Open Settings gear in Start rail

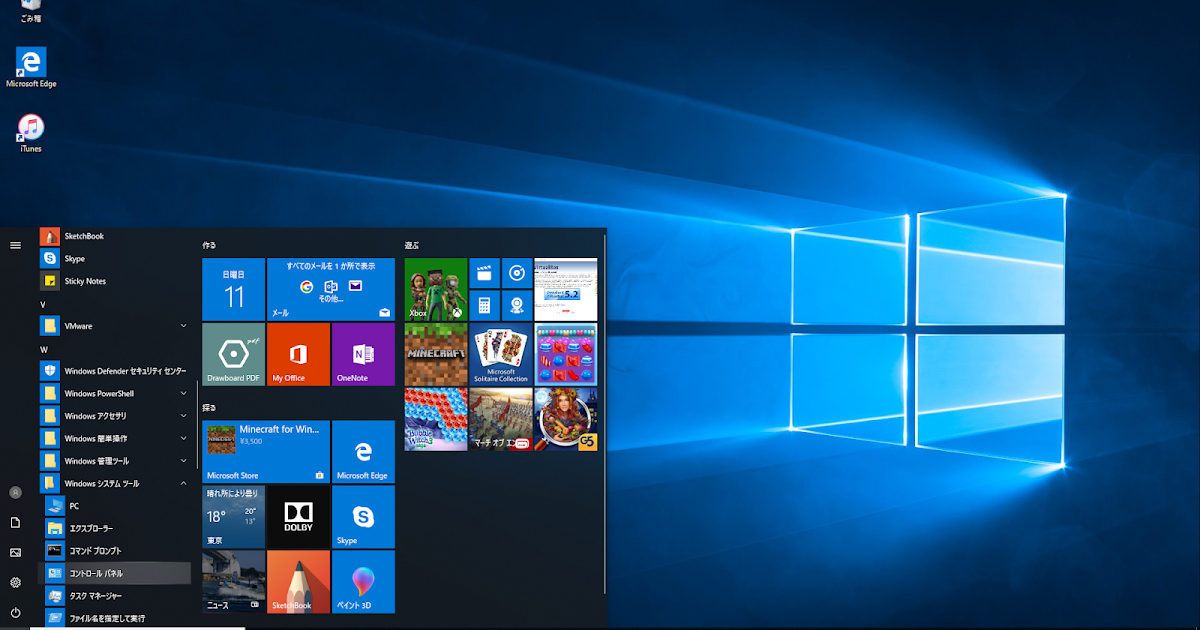(15, 582)
